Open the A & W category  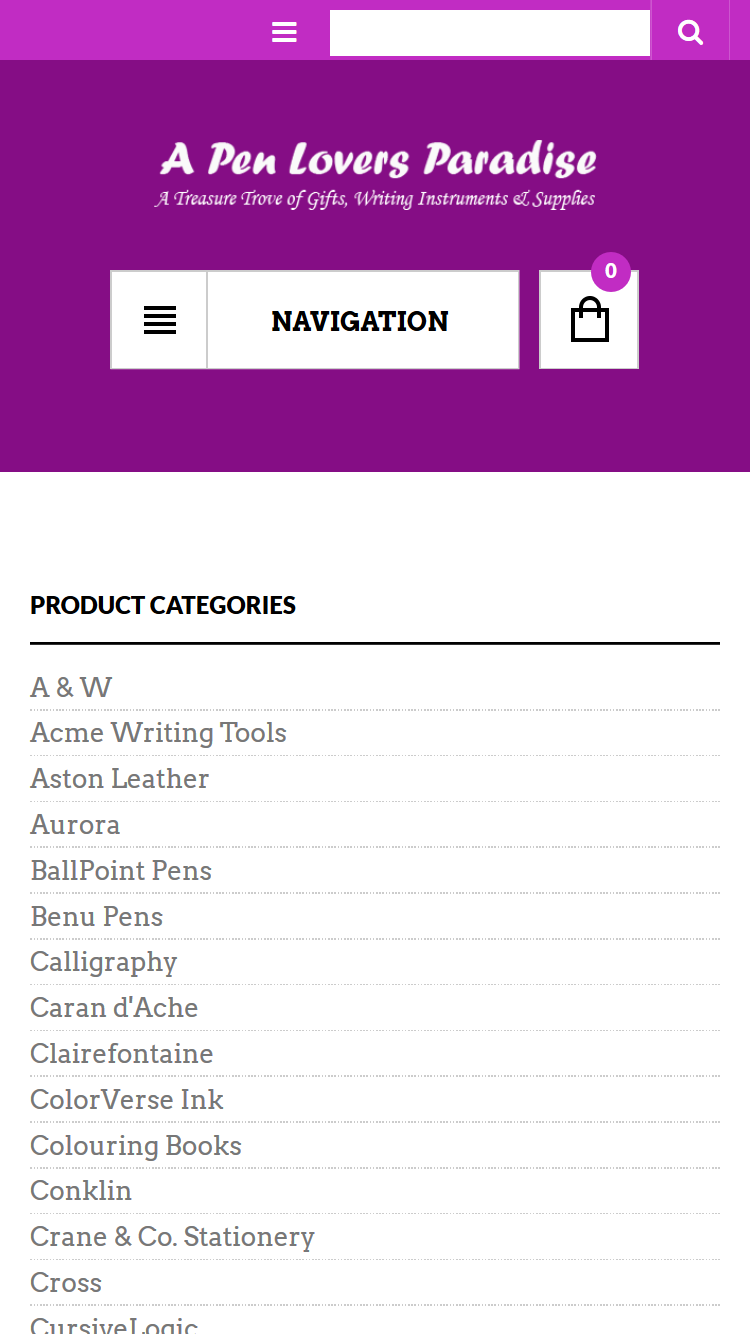pos(71,687)
